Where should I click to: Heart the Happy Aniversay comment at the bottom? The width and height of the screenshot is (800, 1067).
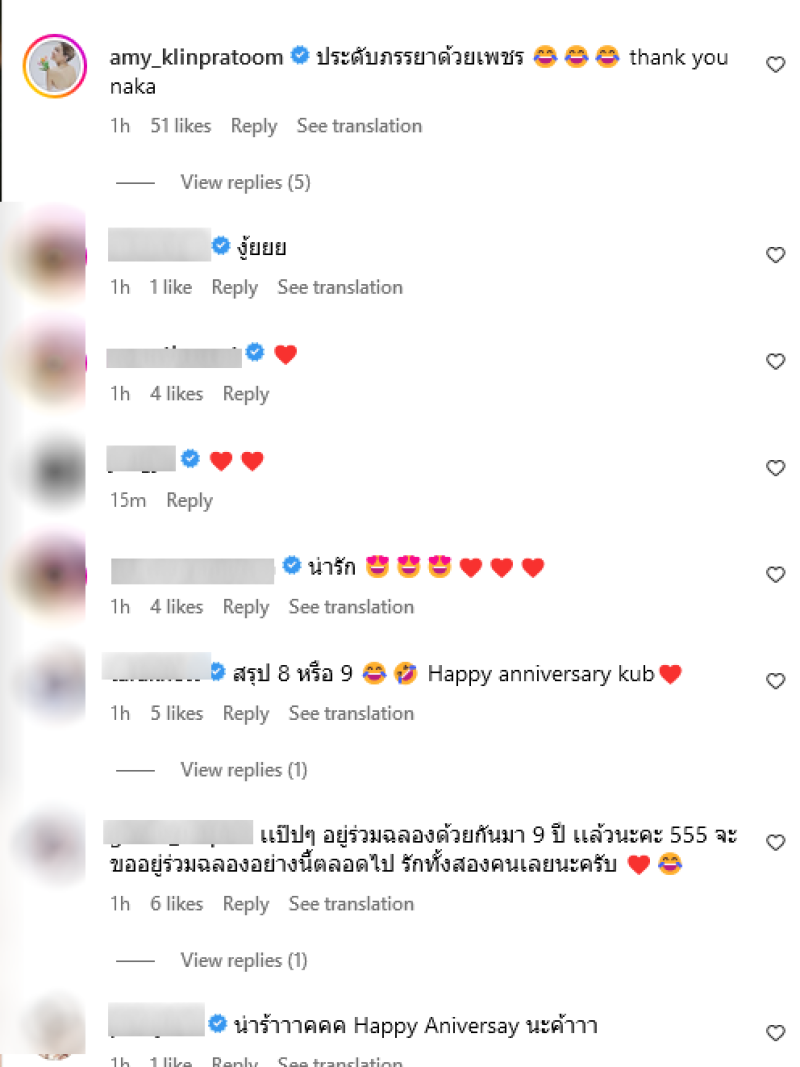(776, 1033)
